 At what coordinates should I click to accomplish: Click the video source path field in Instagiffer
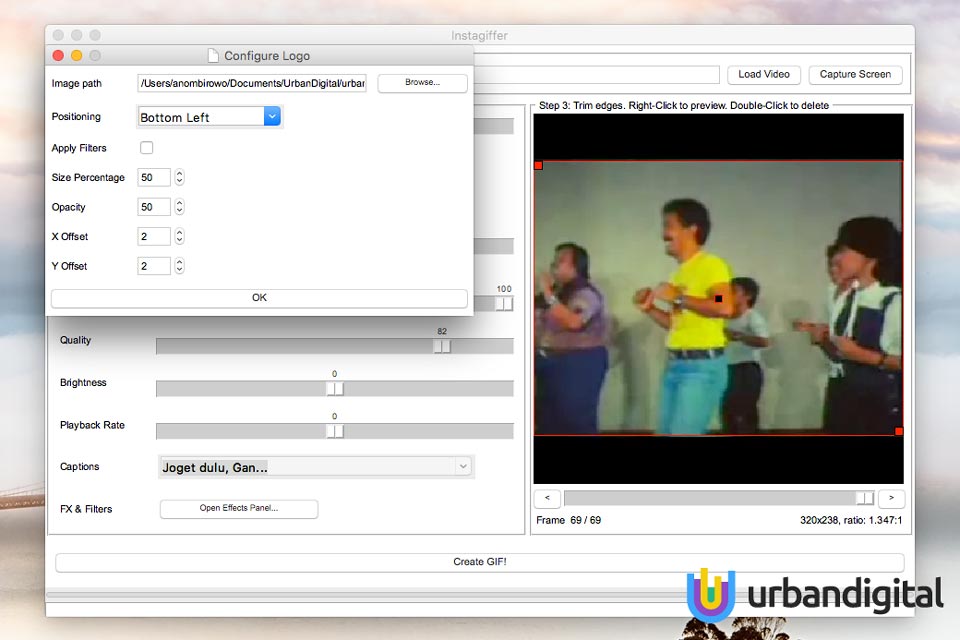tap(597, 75)
